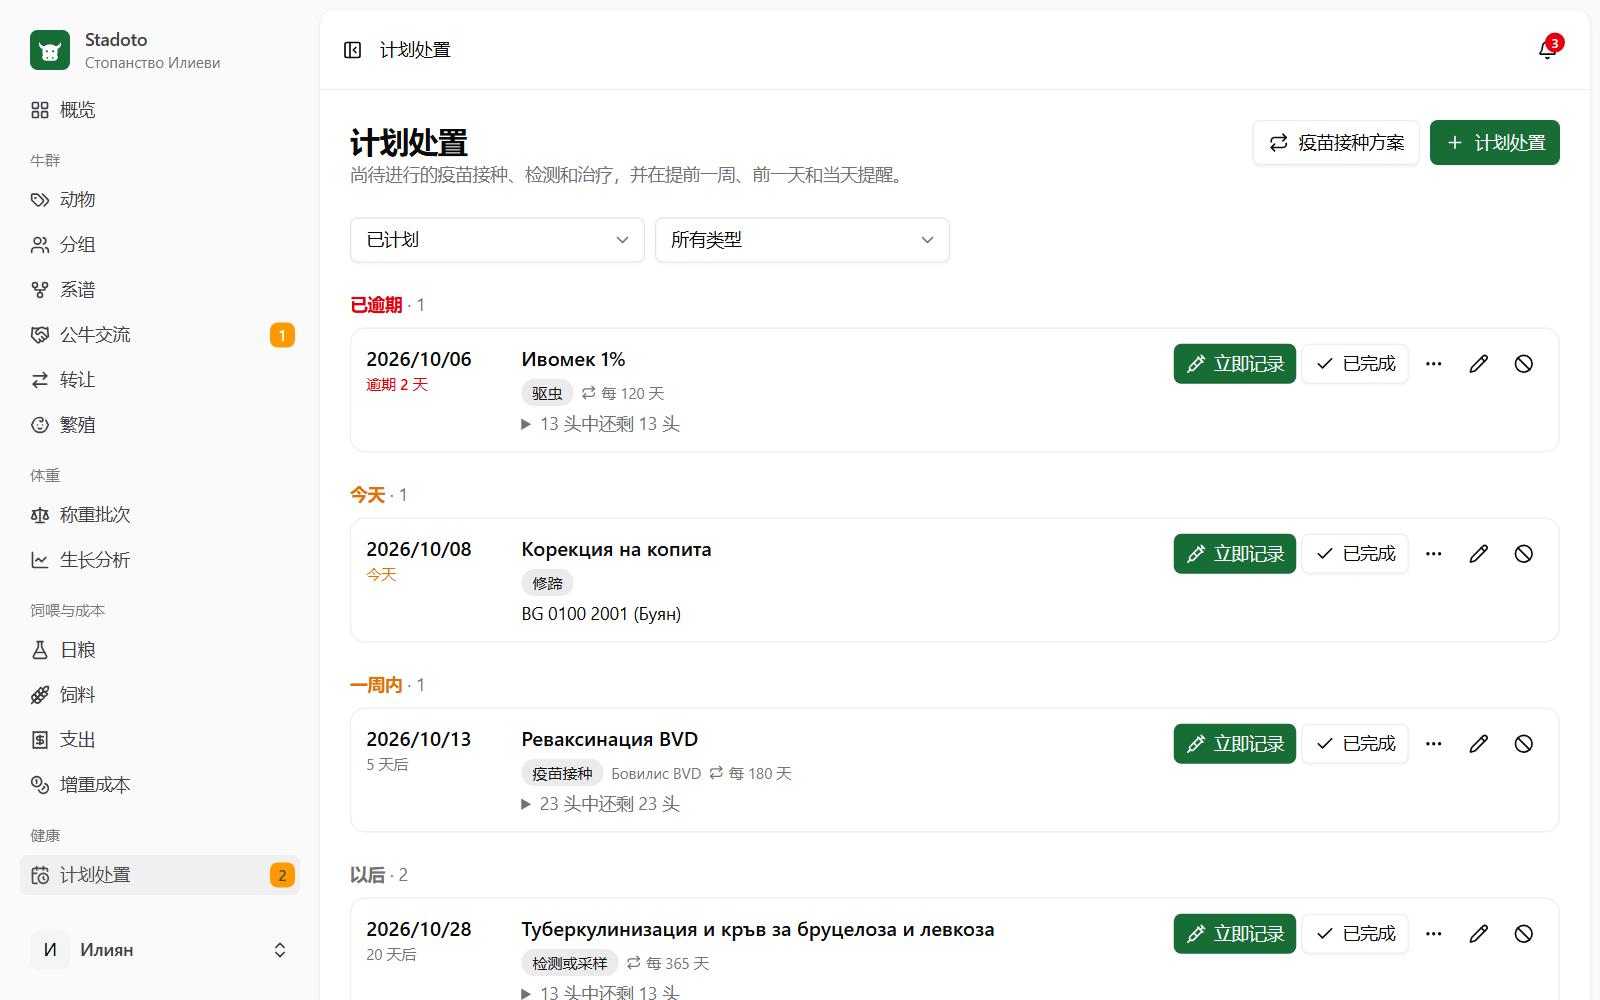Toggle the sidebar collapse icon
This screenshot has height=1000, width=1600.
[352, 50]
